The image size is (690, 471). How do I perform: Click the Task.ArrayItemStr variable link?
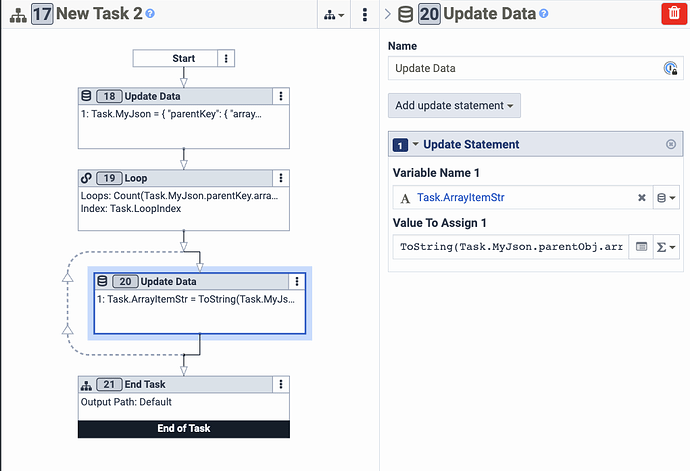[x=461, y=198]
